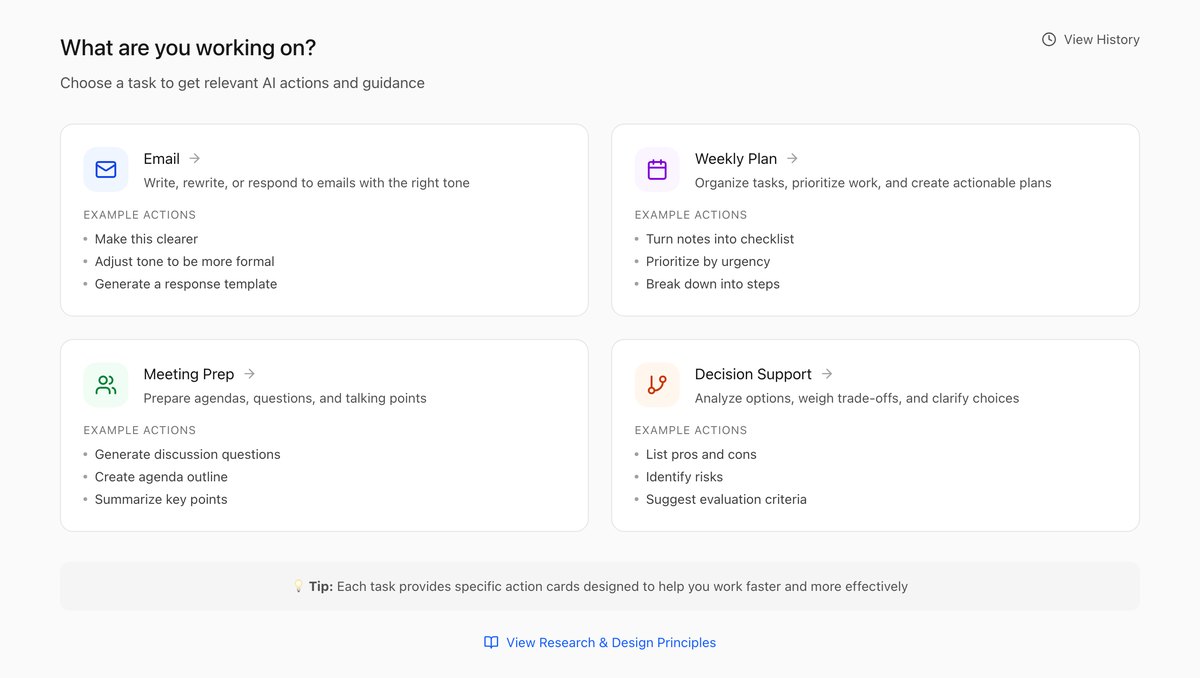Click the arrow next to Decision Support

[827, 374]
